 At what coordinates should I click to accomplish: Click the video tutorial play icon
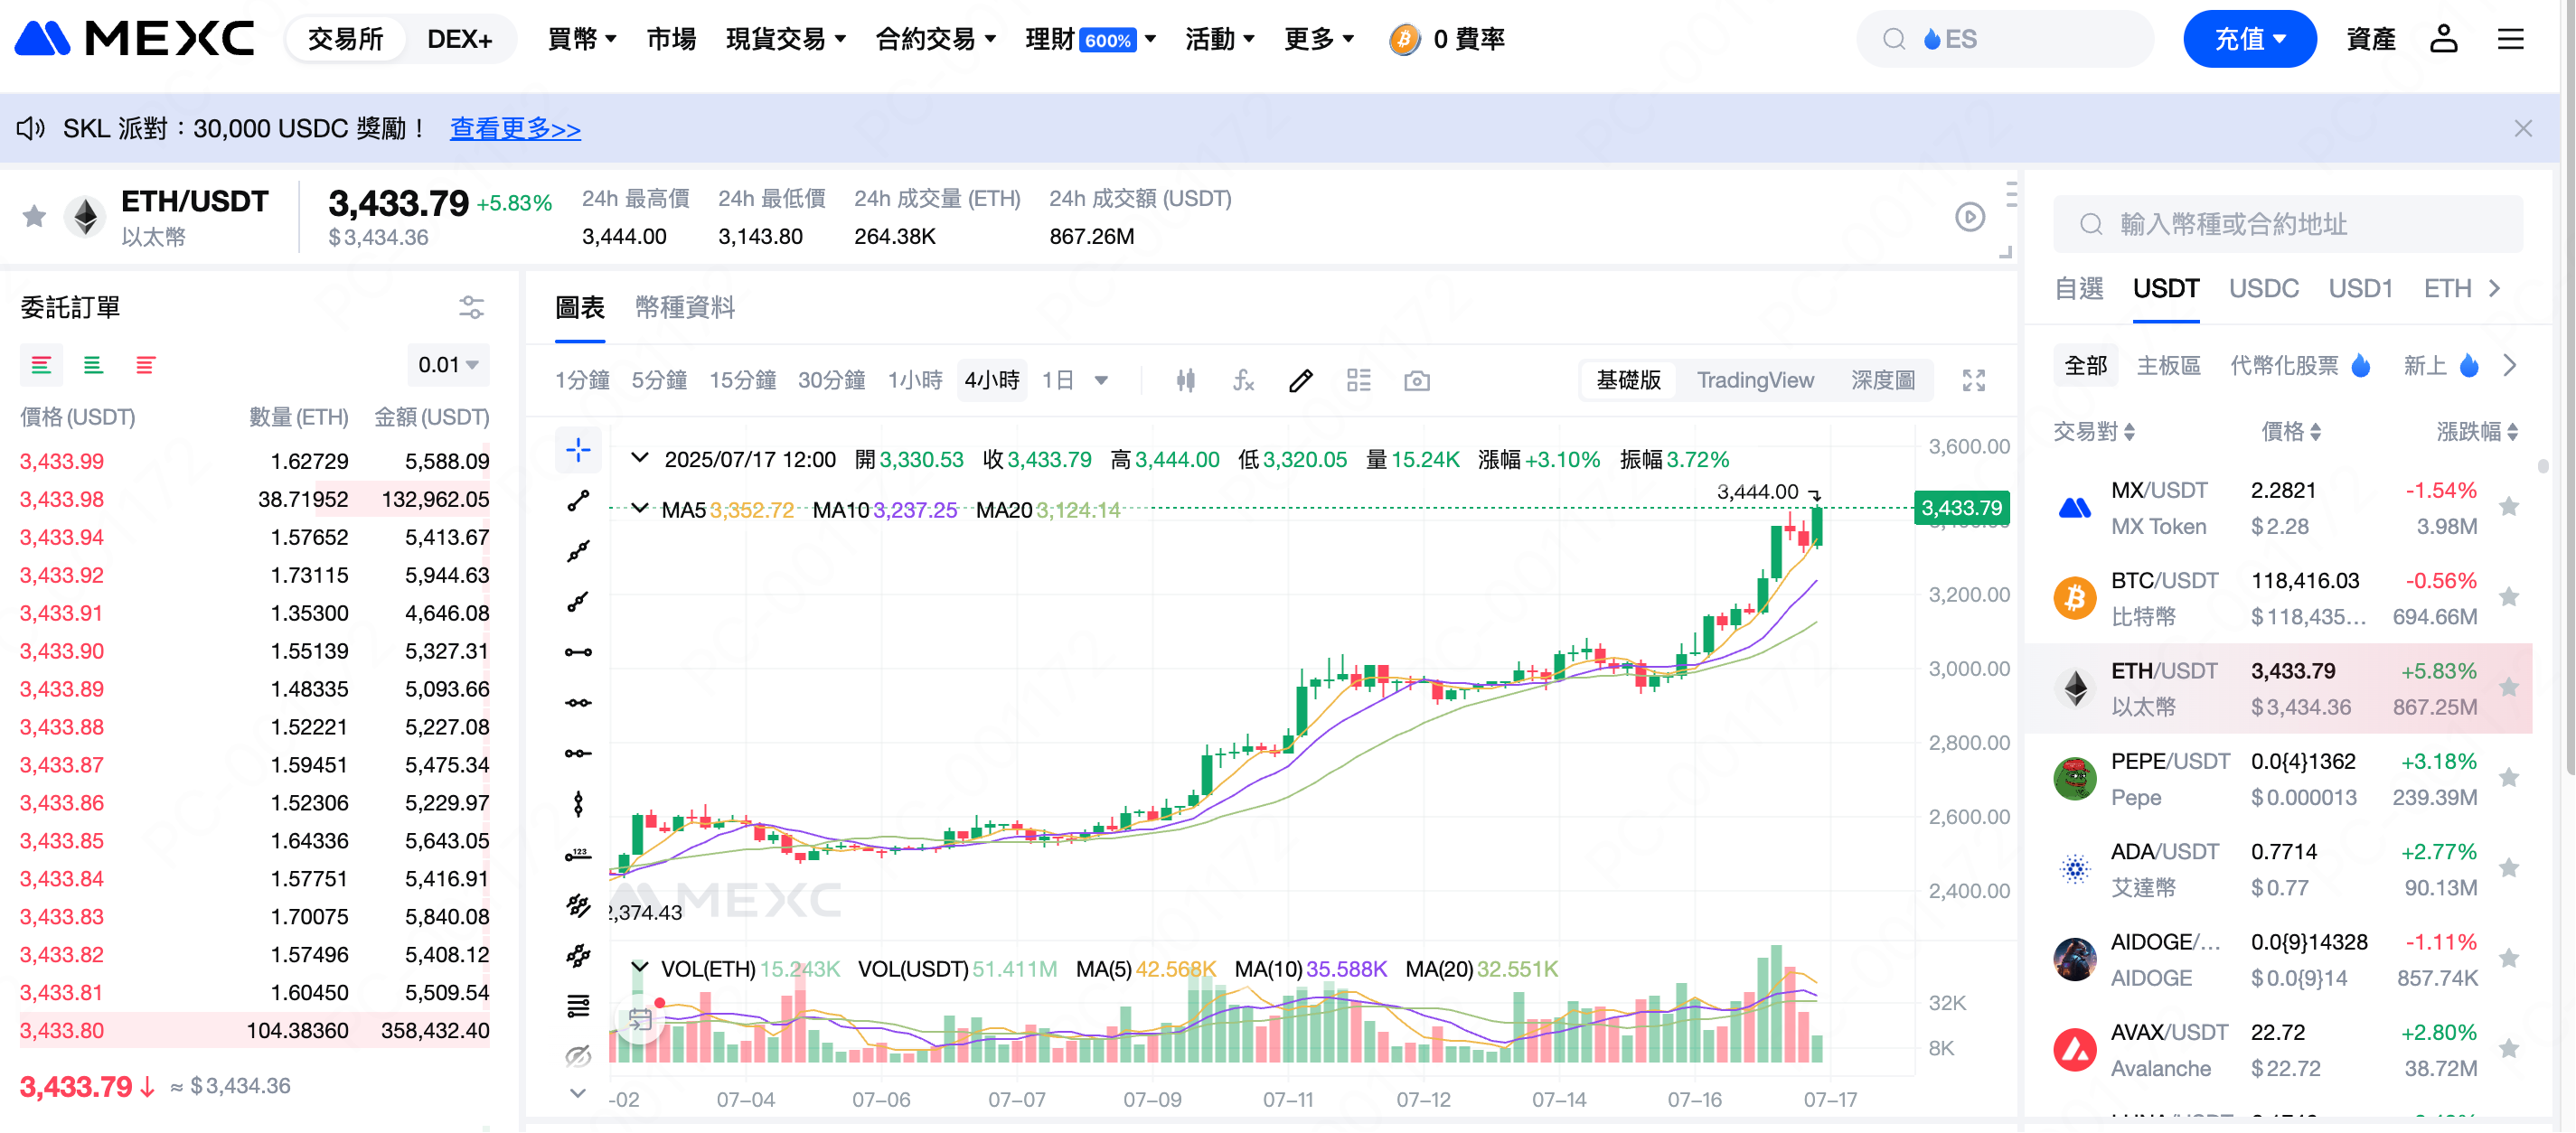coord(1969,217)
